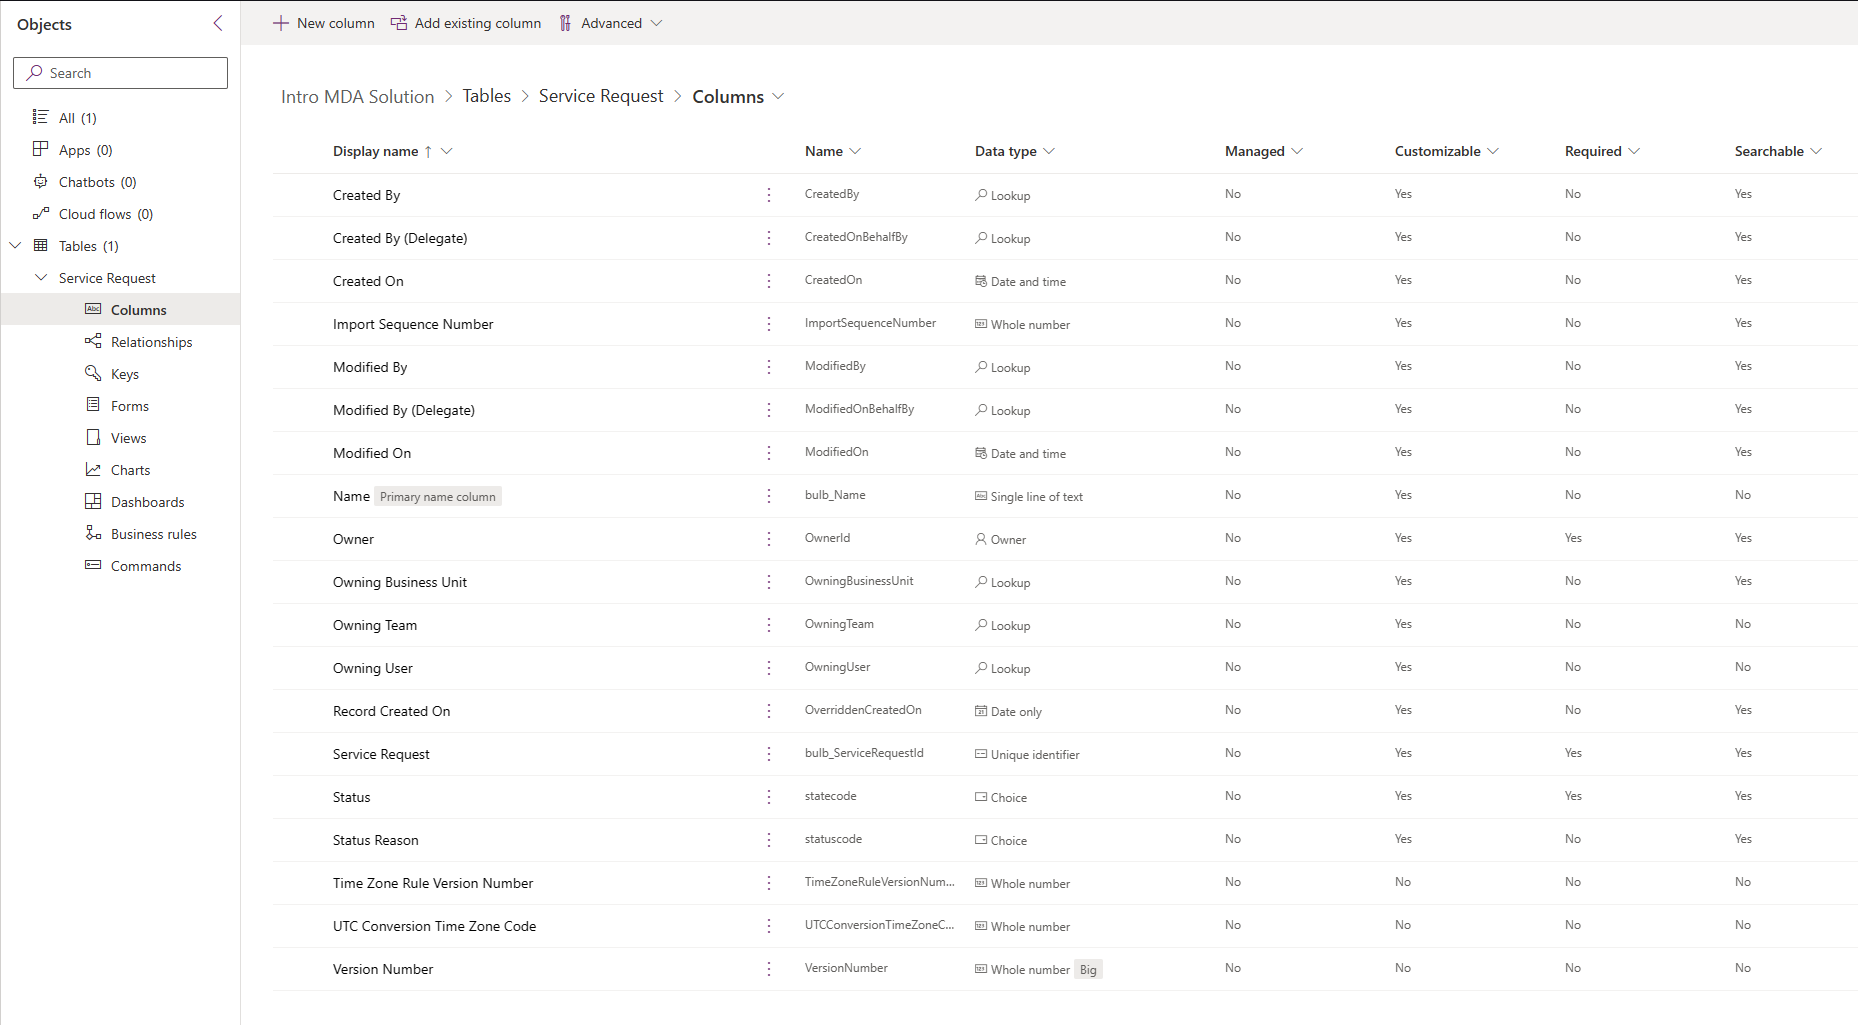
Task: Go to Service Request breadcrumb link
Action: coord(601,96)
